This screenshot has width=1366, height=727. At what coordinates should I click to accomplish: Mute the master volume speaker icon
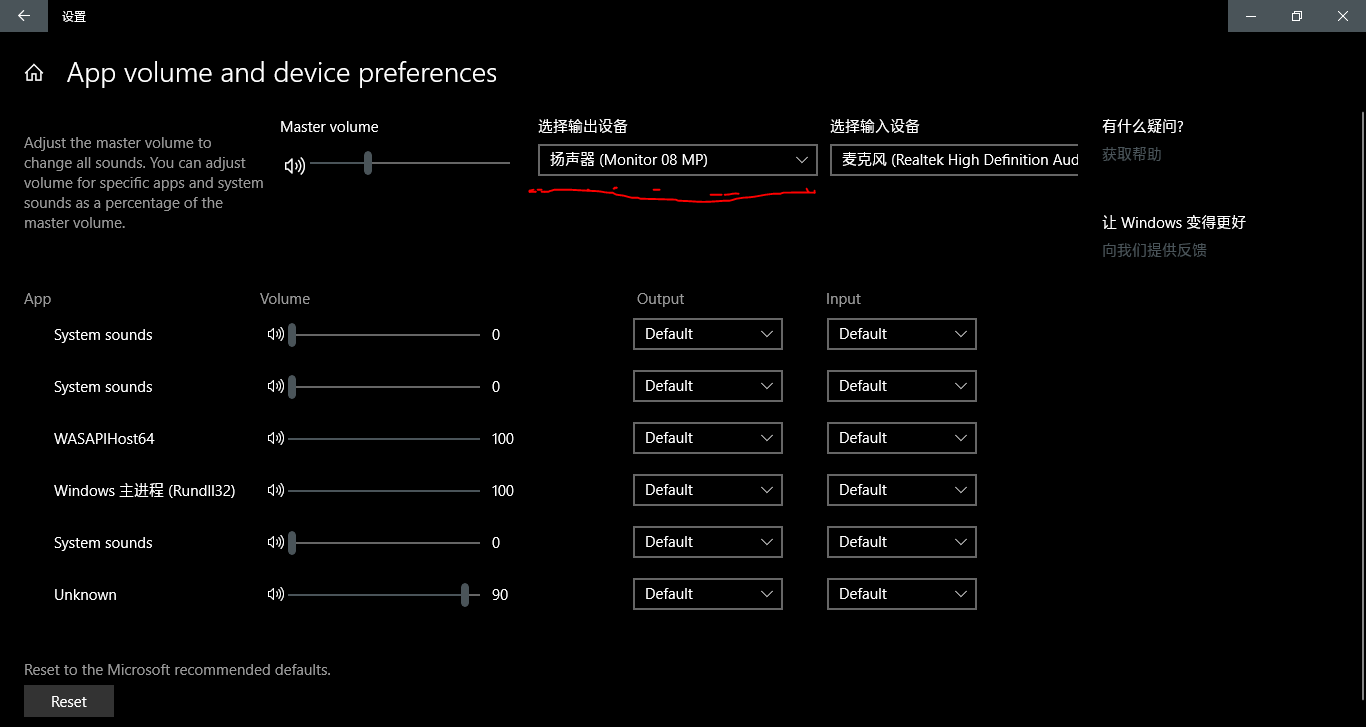[x=294, y=166]
